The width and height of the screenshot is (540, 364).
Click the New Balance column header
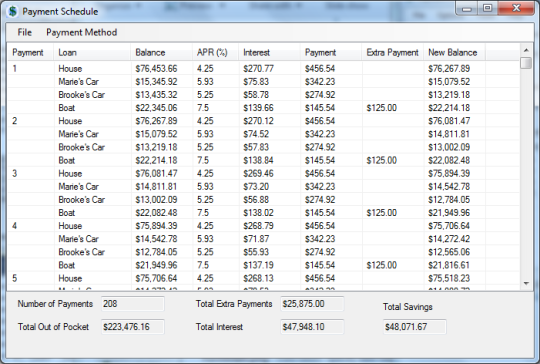click(x=455, y=52)
